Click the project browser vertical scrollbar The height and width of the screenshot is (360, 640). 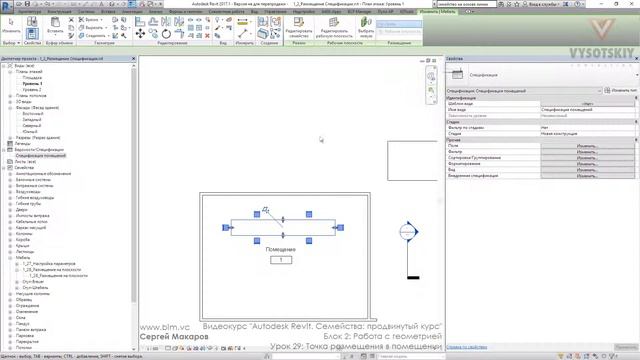[133, 184]
